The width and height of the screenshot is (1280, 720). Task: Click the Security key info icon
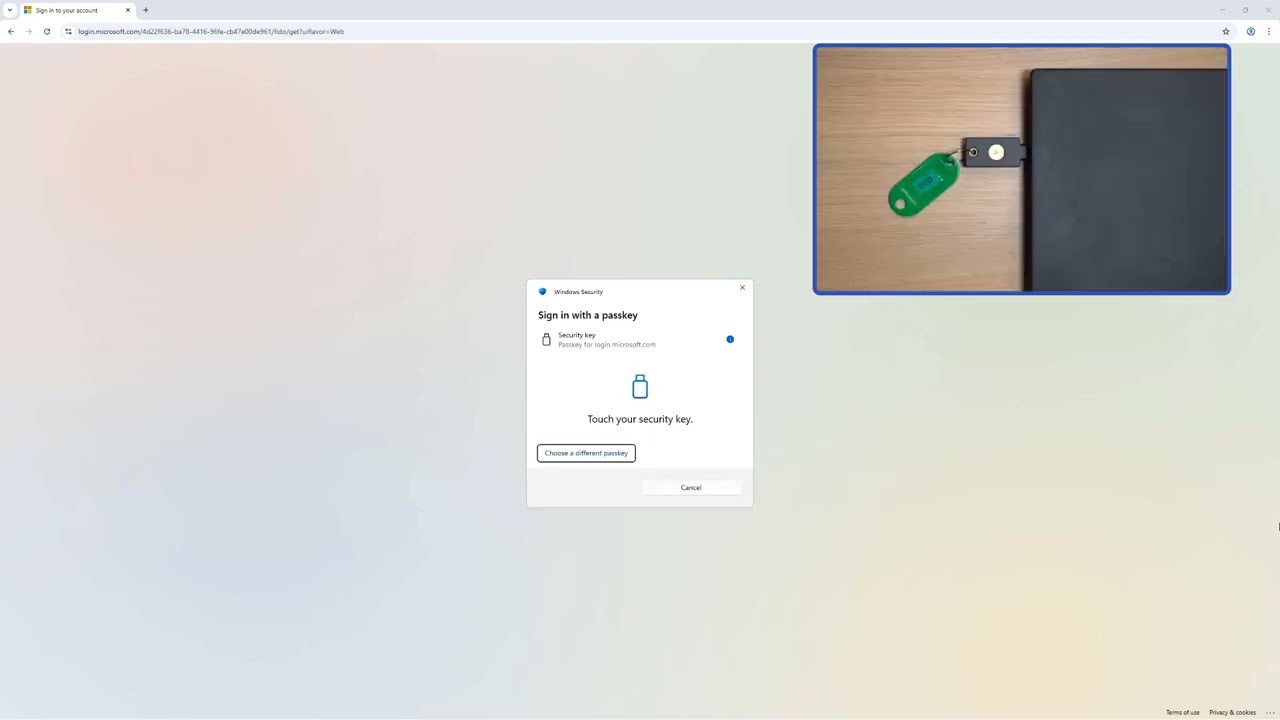pos(730,339)
